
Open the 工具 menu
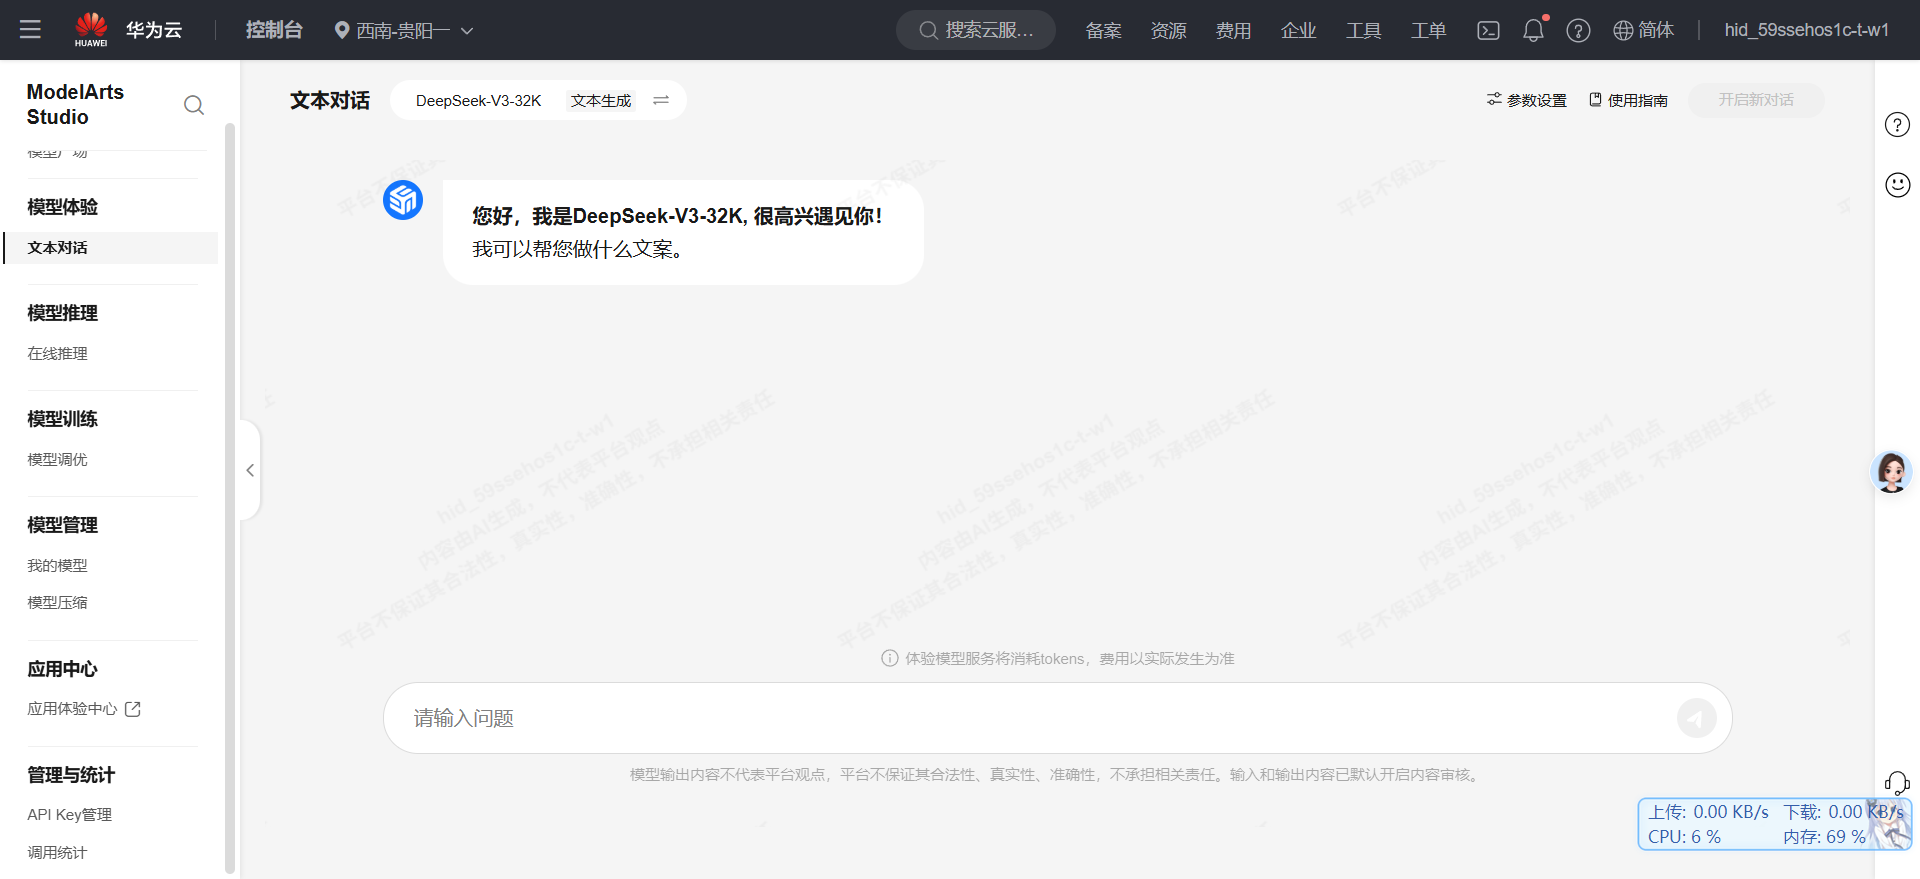1363,31
